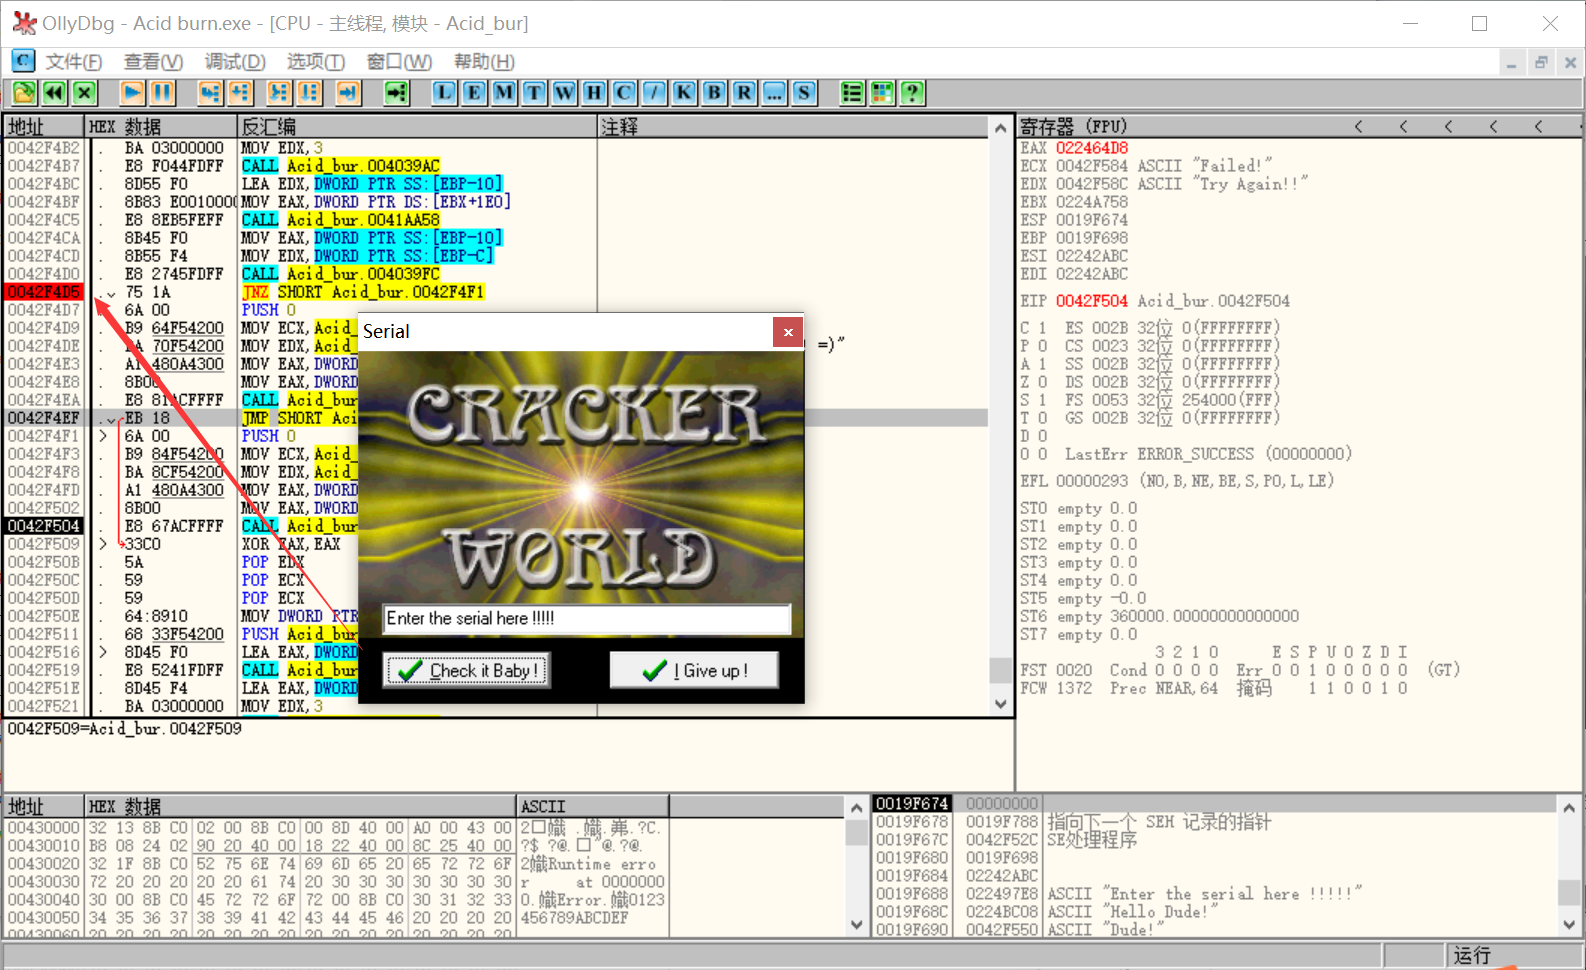Screen dimensions: 1586x970
Task: Close the debugged program with the X toolbar icon
Action: click(85, 93)
